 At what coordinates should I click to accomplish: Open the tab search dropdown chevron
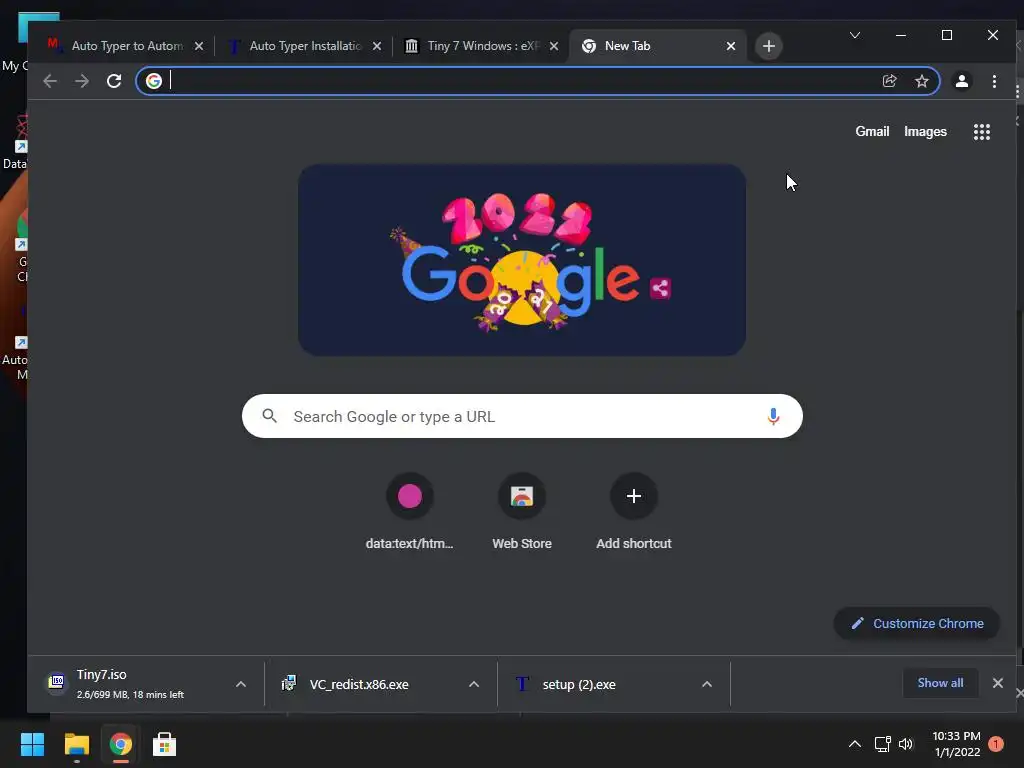pos(854,35)
